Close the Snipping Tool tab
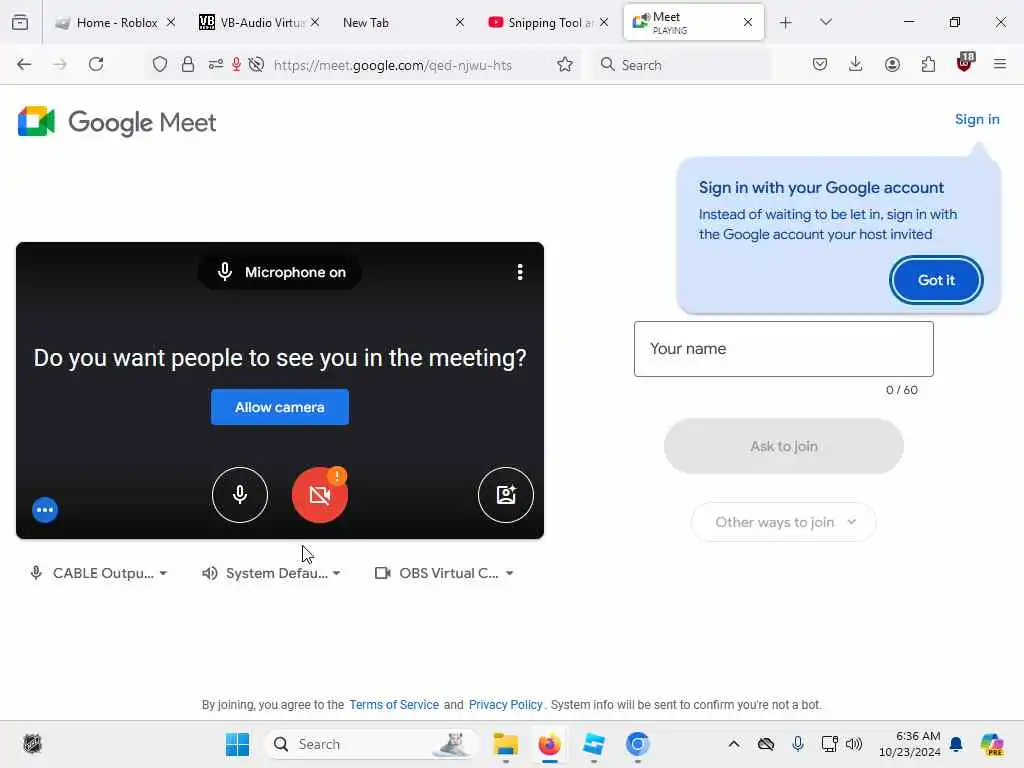This screenshot has width=1024, height=768. (604, 22)
